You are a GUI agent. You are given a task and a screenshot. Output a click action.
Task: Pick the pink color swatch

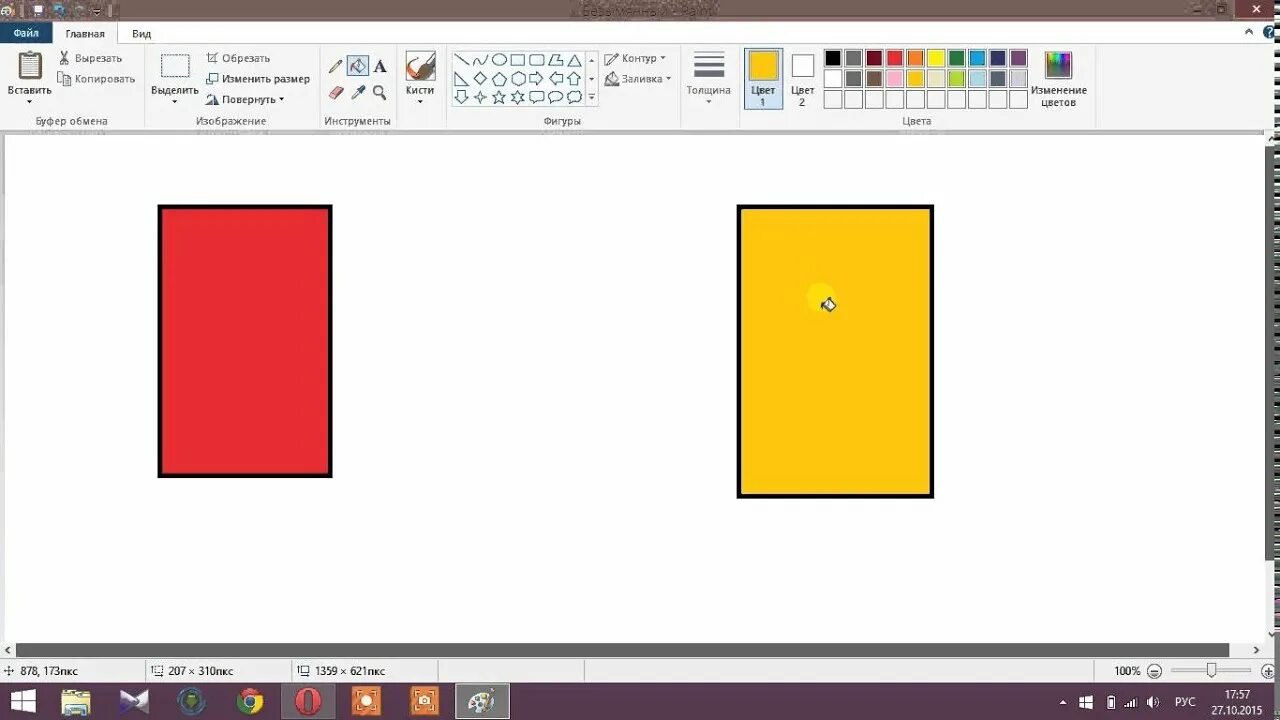[x=895, y=78]
